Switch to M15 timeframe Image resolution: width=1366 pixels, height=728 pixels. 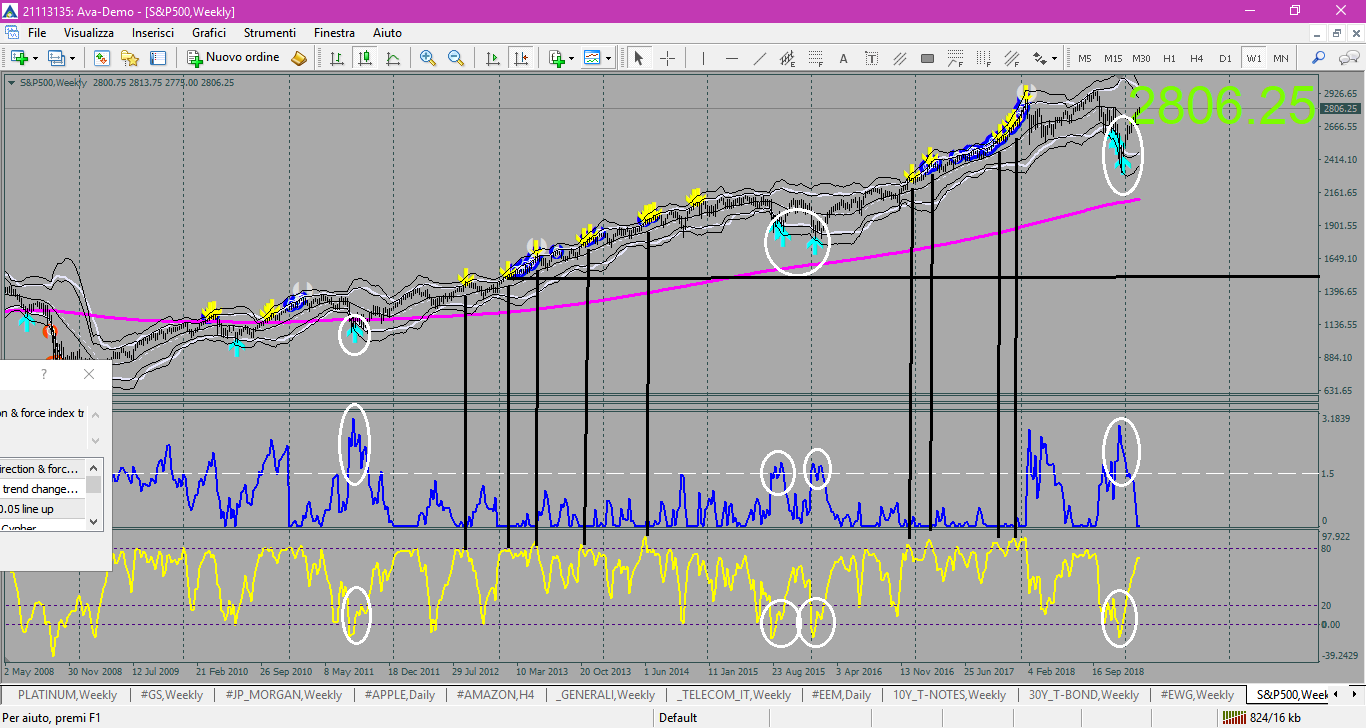coord(1113,59)
